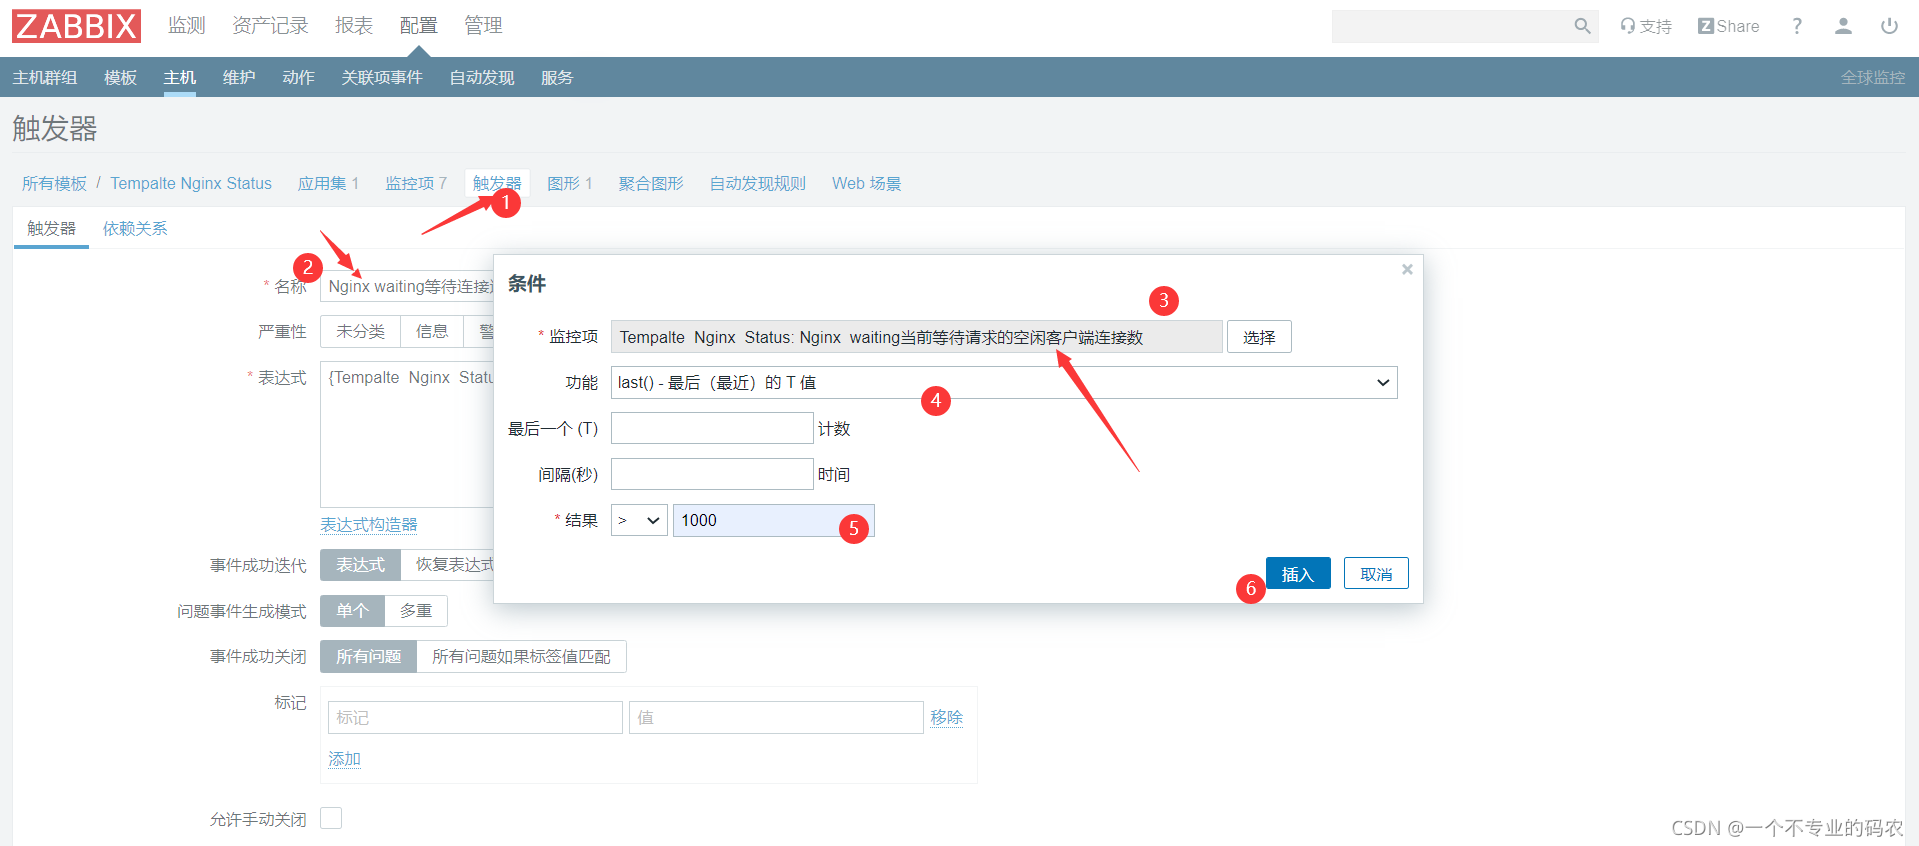The image size is (1919, 846).
Task: Open Web 场景 link
Action: click(x=867, y=183)
